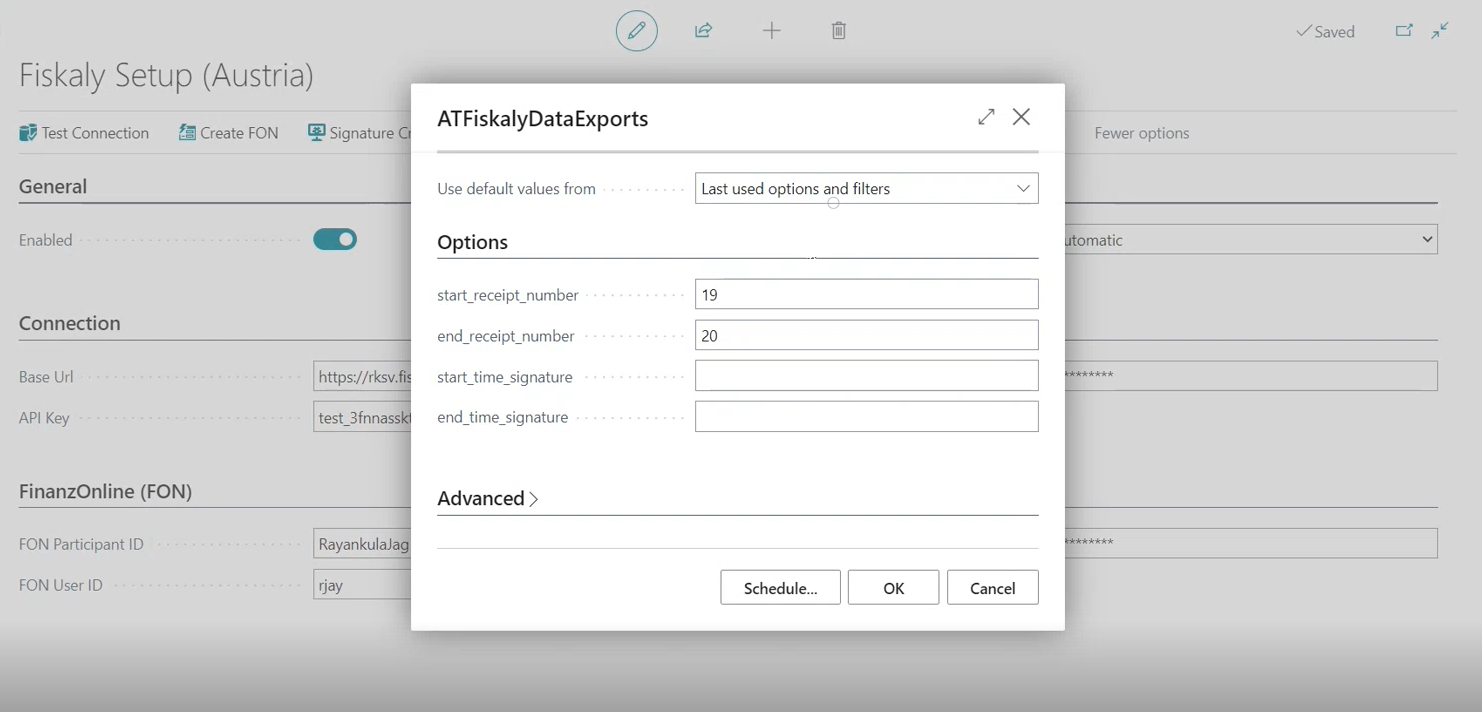Click the masked password field in Connection section
1482x712 pixels.
tap(1251, 376)
